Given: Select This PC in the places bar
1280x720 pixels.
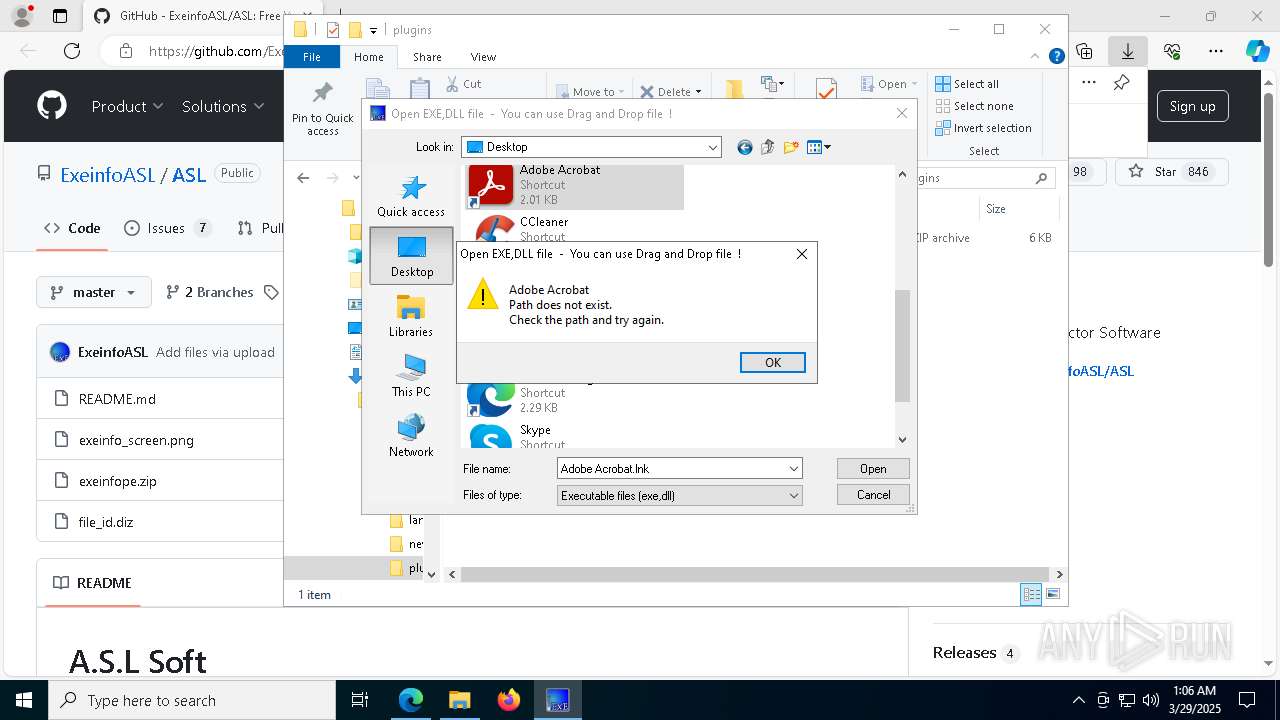Looking at the screenshot, I should pos(411,376).
